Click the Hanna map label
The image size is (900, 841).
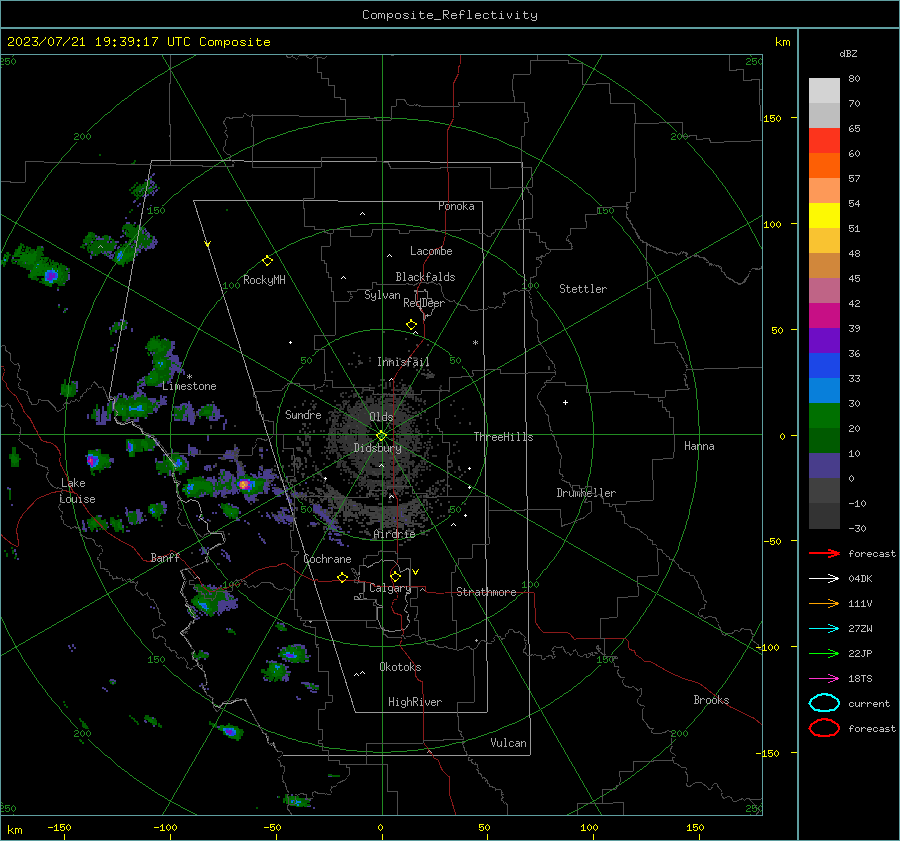(x=699, y=446)
